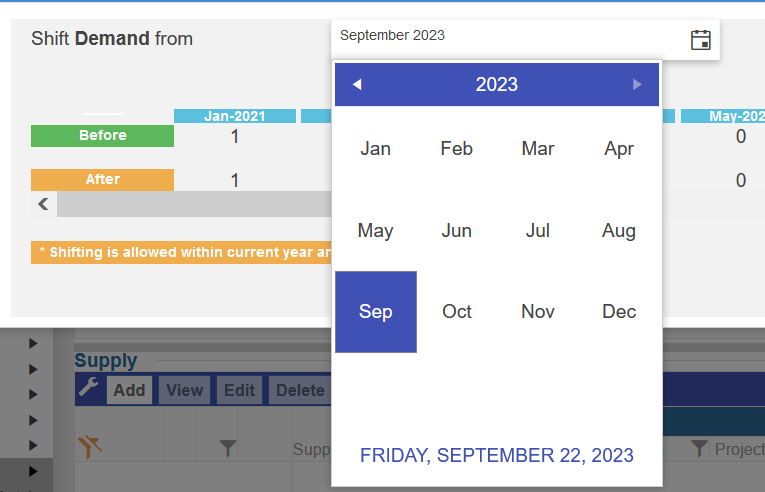Select Jun in the calendar
This screenshot has height=492, width=765.
coord(457,231)
